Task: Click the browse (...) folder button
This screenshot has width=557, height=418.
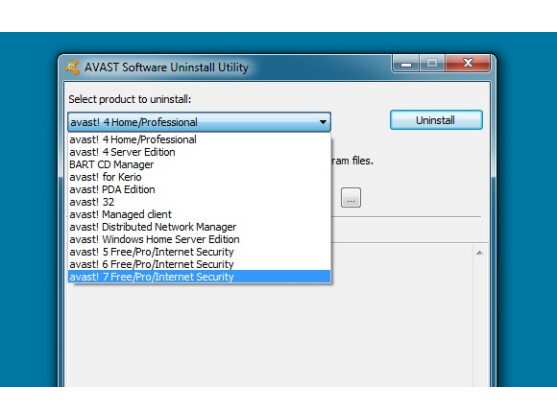Action: [351, 197]
